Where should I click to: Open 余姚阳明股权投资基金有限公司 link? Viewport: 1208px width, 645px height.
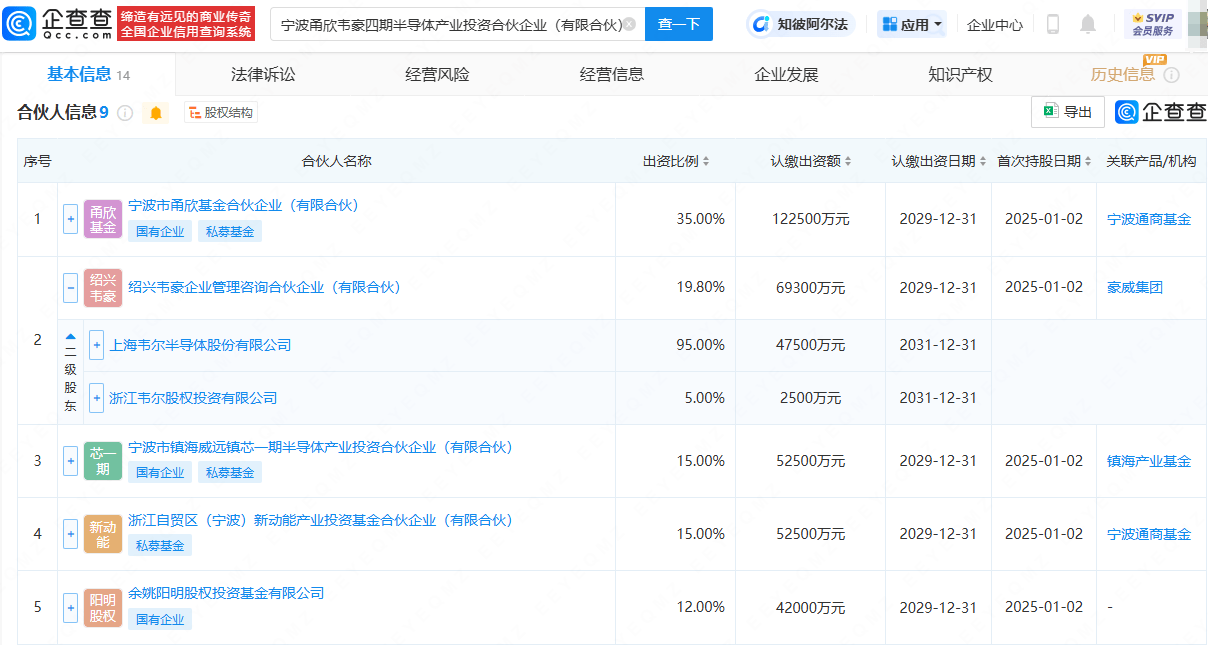[x=226, y=593]
